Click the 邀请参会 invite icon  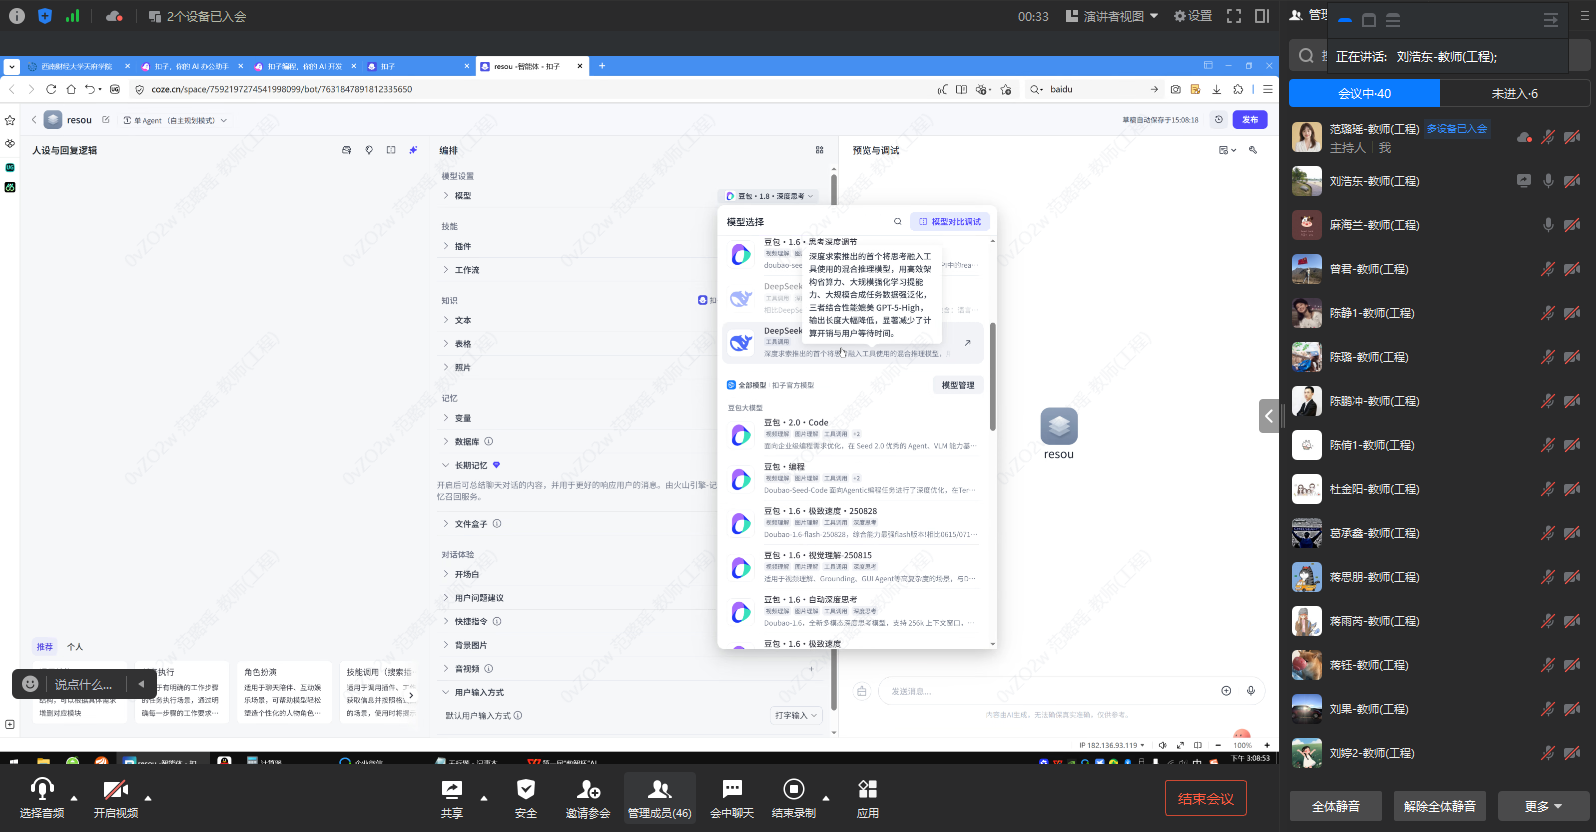click(588, 789)
